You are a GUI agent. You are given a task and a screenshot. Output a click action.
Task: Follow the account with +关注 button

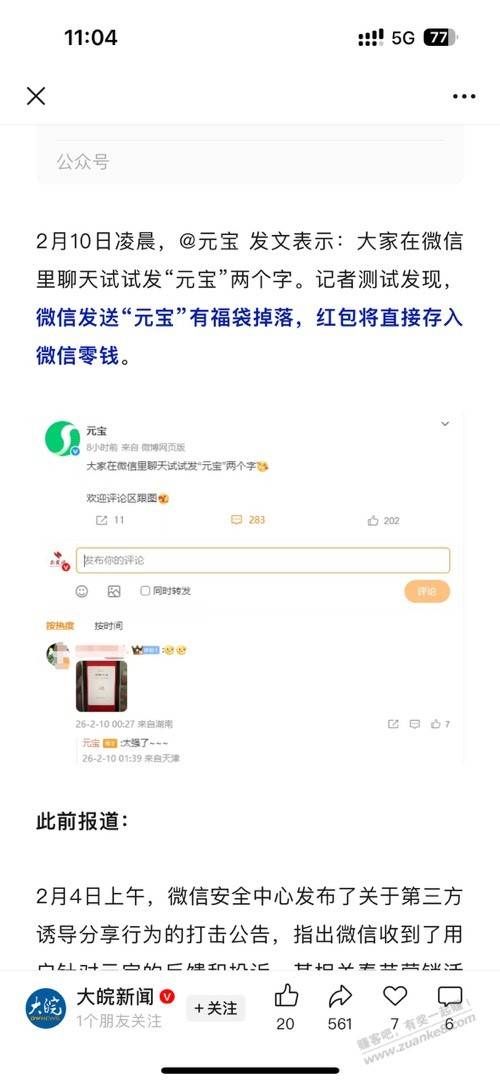pyautogui.click(x=216, y=1009)
